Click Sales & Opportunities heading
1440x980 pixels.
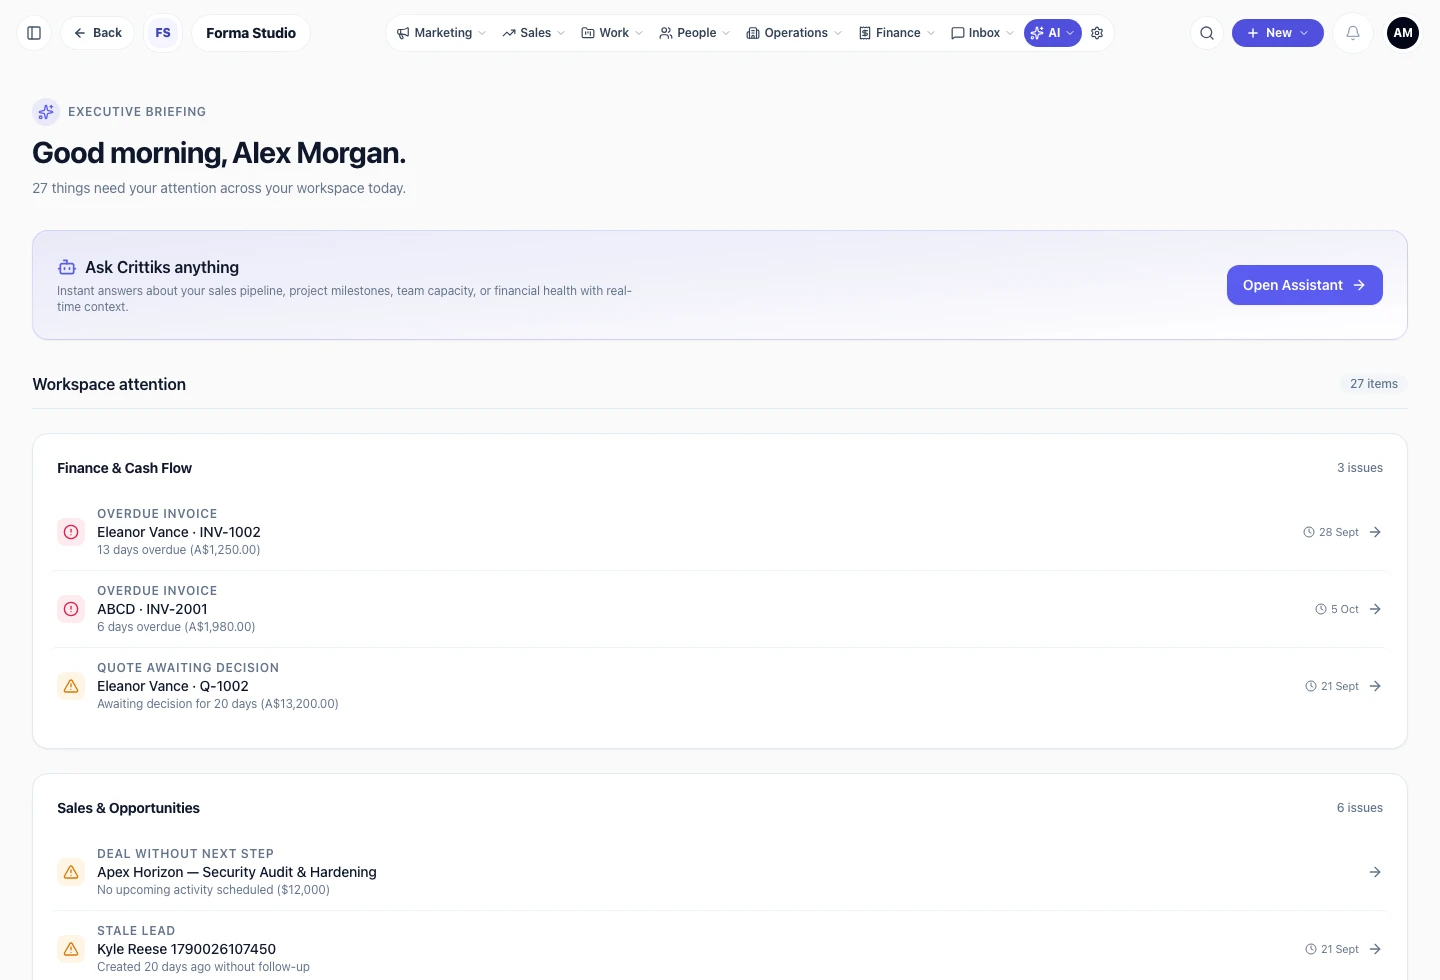tap(128, 808)
